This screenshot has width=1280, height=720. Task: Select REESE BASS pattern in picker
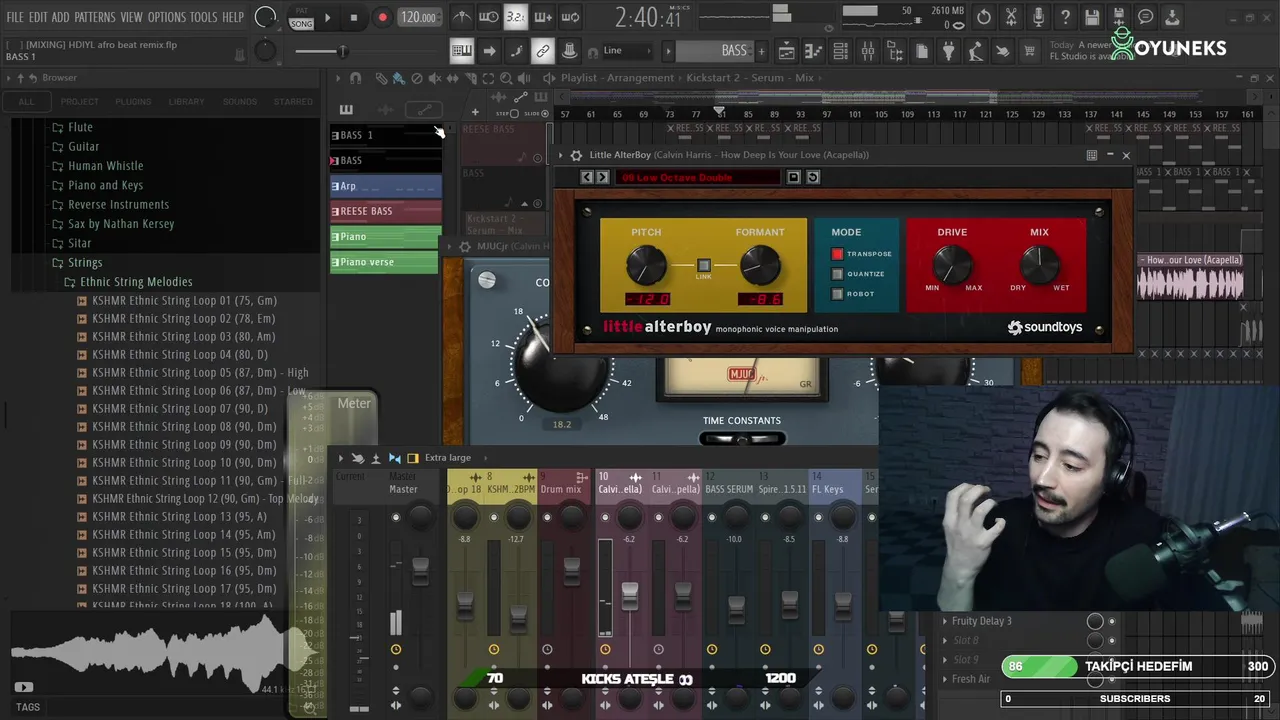coord(386,211)
